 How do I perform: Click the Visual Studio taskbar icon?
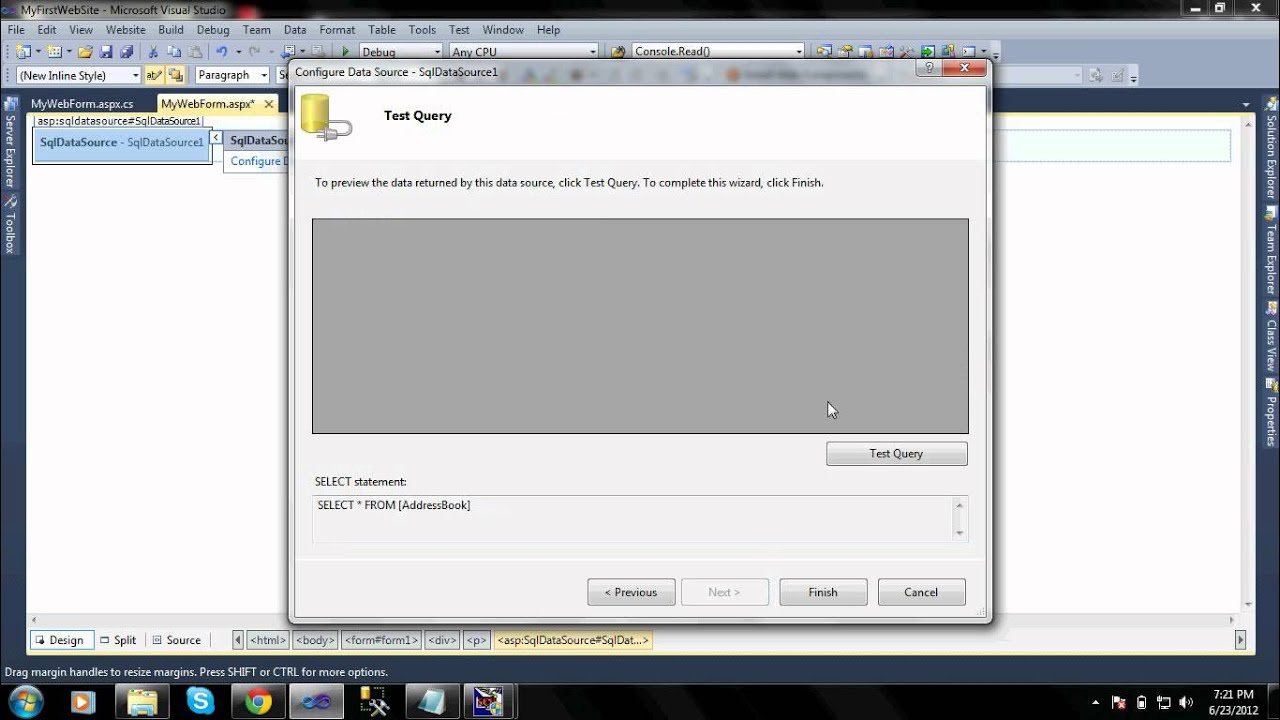(x=316, y=702)
